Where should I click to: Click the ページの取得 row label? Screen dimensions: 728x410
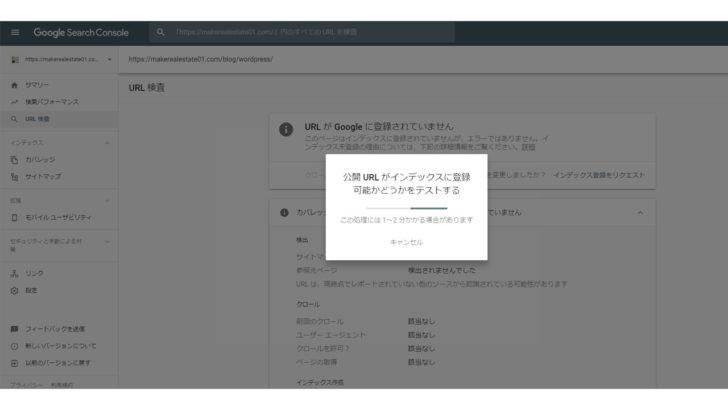tap(317, 362)
